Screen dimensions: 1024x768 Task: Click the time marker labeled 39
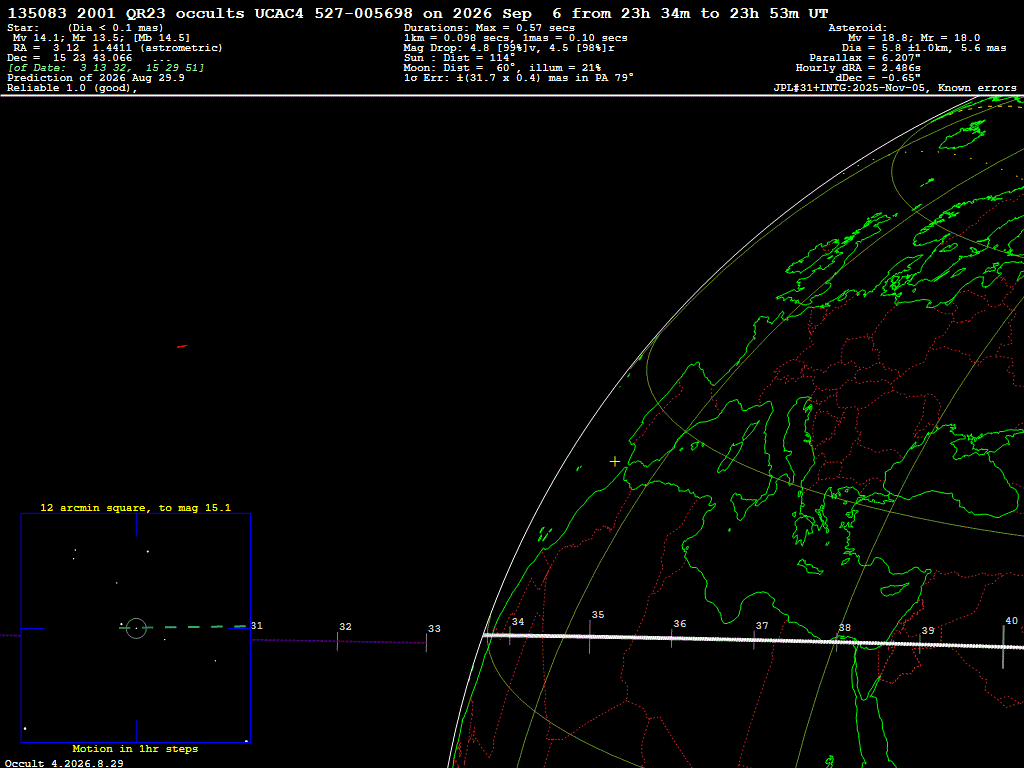tap(927, 630)
